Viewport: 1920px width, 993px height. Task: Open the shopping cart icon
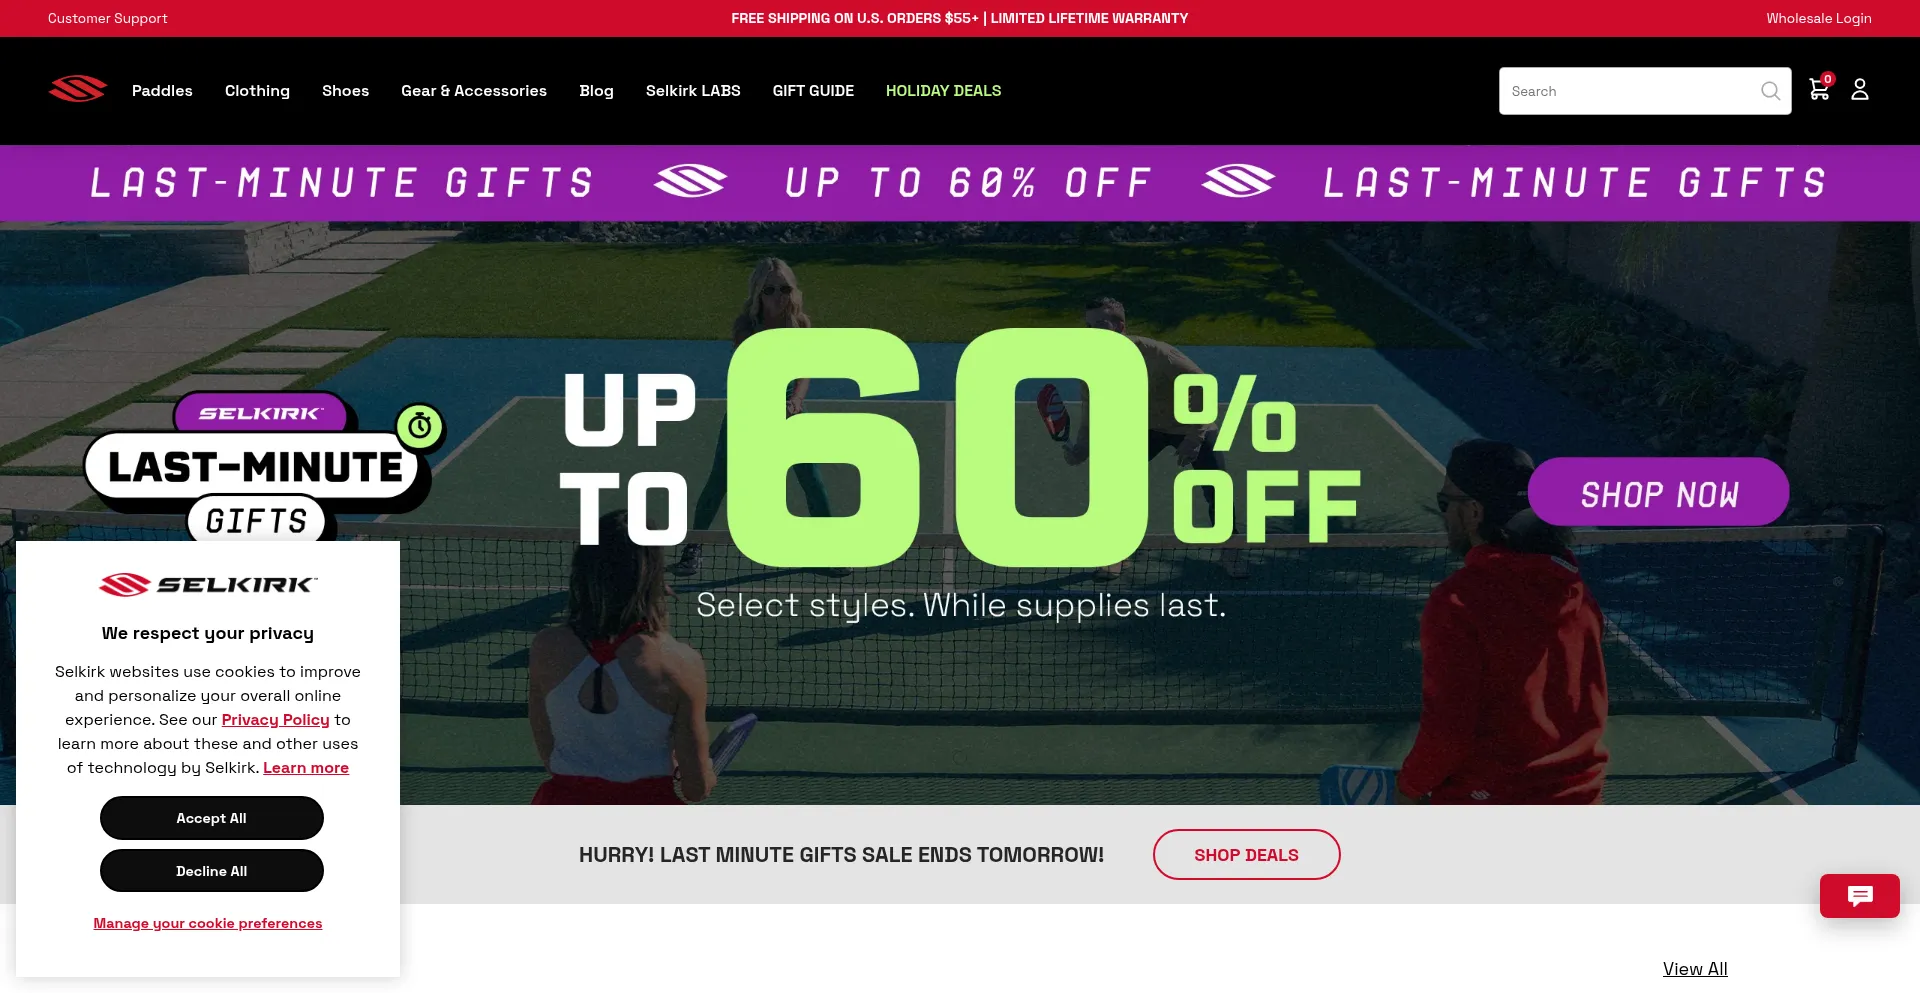click(1820, 89)
